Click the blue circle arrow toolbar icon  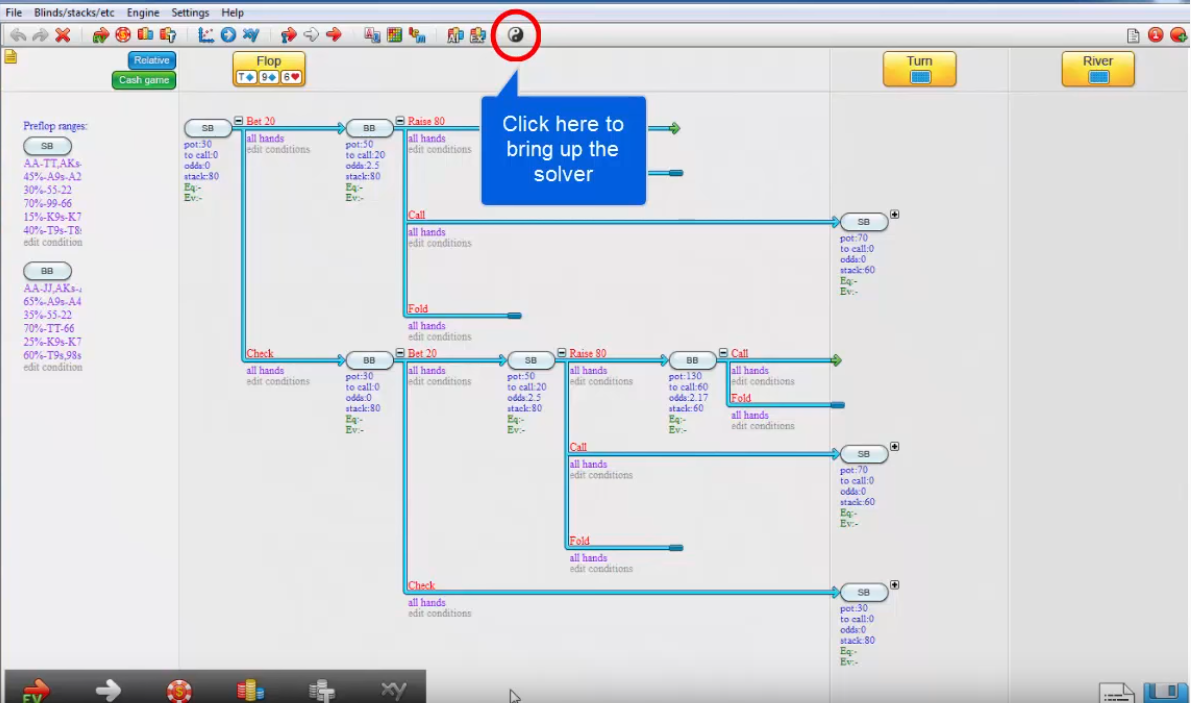click(x=228, y=35)
